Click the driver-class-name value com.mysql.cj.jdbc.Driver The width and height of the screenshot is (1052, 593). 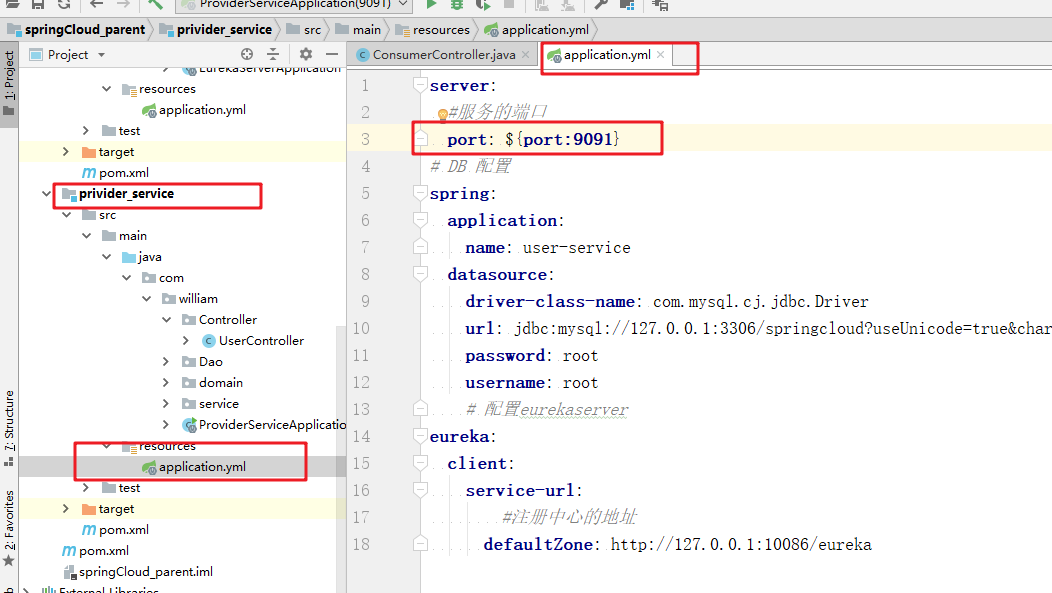tap(760, 302)
